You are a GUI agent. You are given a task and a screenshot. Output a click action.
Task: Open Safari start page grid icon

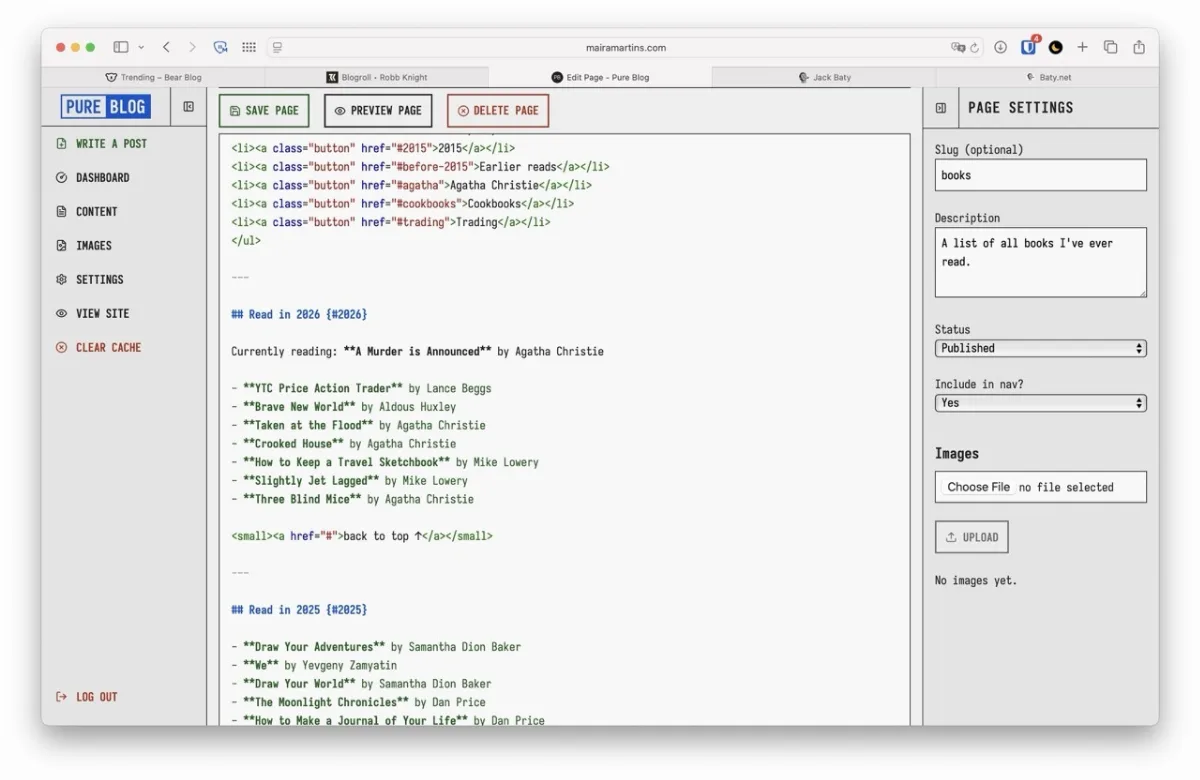(249, 47)
